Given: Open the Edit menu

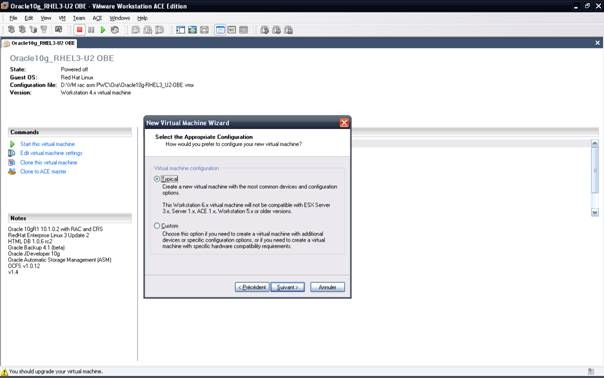Looking at the screenshot, I should [29, 18].
